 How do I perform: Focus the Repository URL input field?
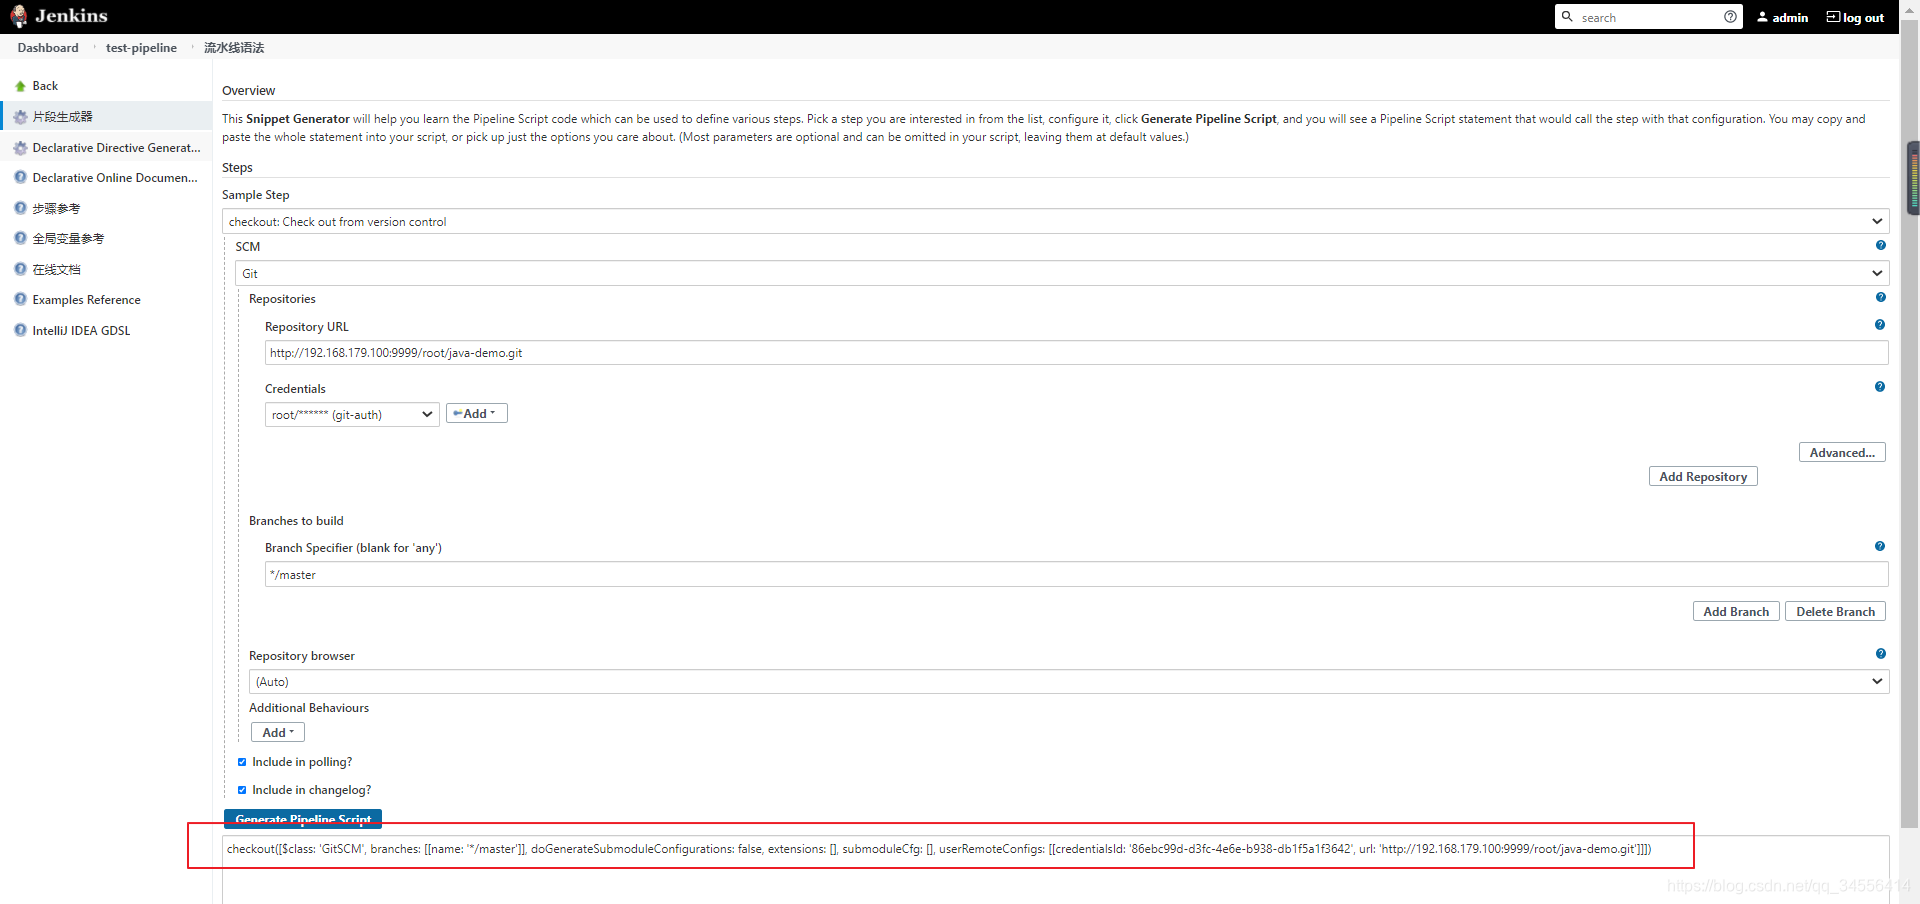click(1076, 353)
